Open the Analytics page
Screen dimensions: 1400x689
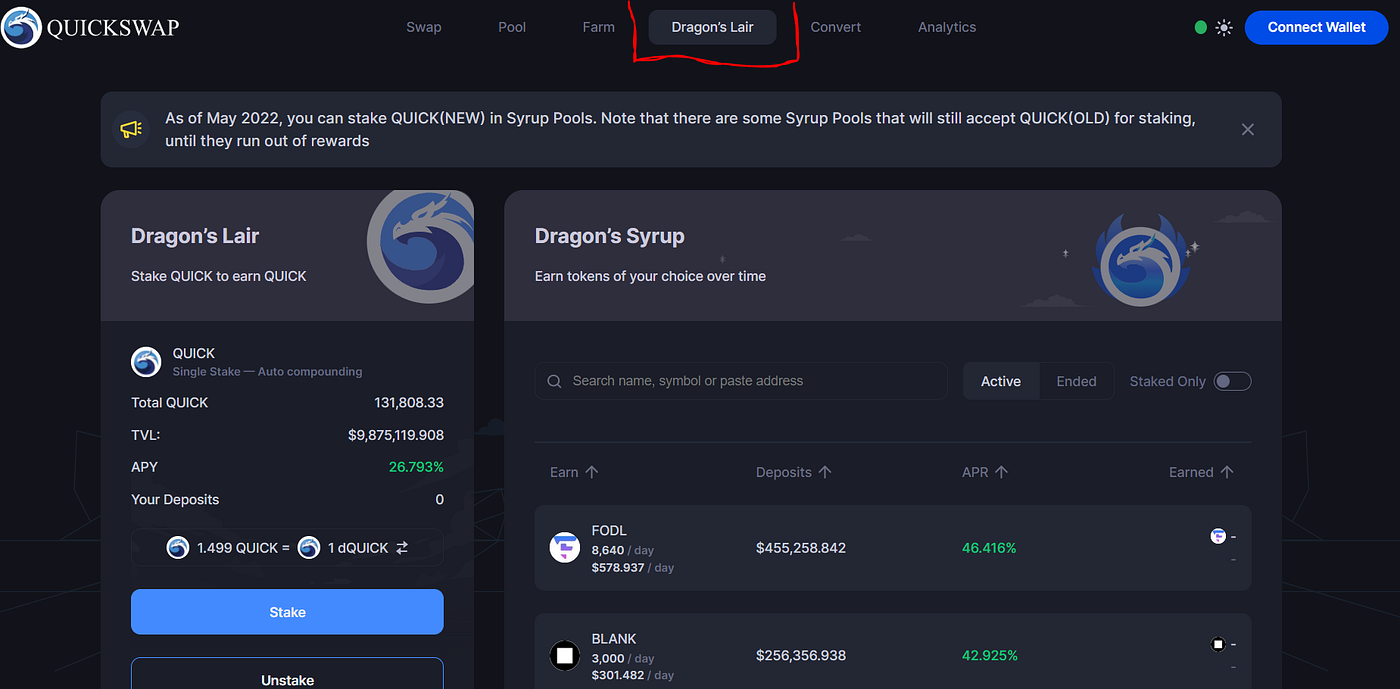pyautogui.click(x=947, y=27)
